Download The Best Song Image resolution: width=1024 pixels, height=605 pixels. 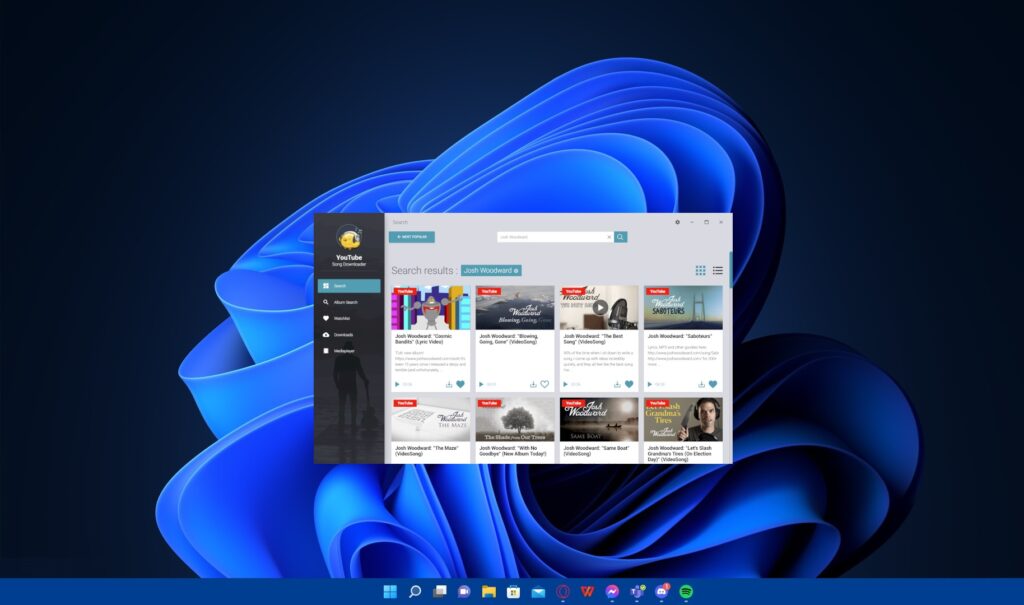(x=617, y=385)
